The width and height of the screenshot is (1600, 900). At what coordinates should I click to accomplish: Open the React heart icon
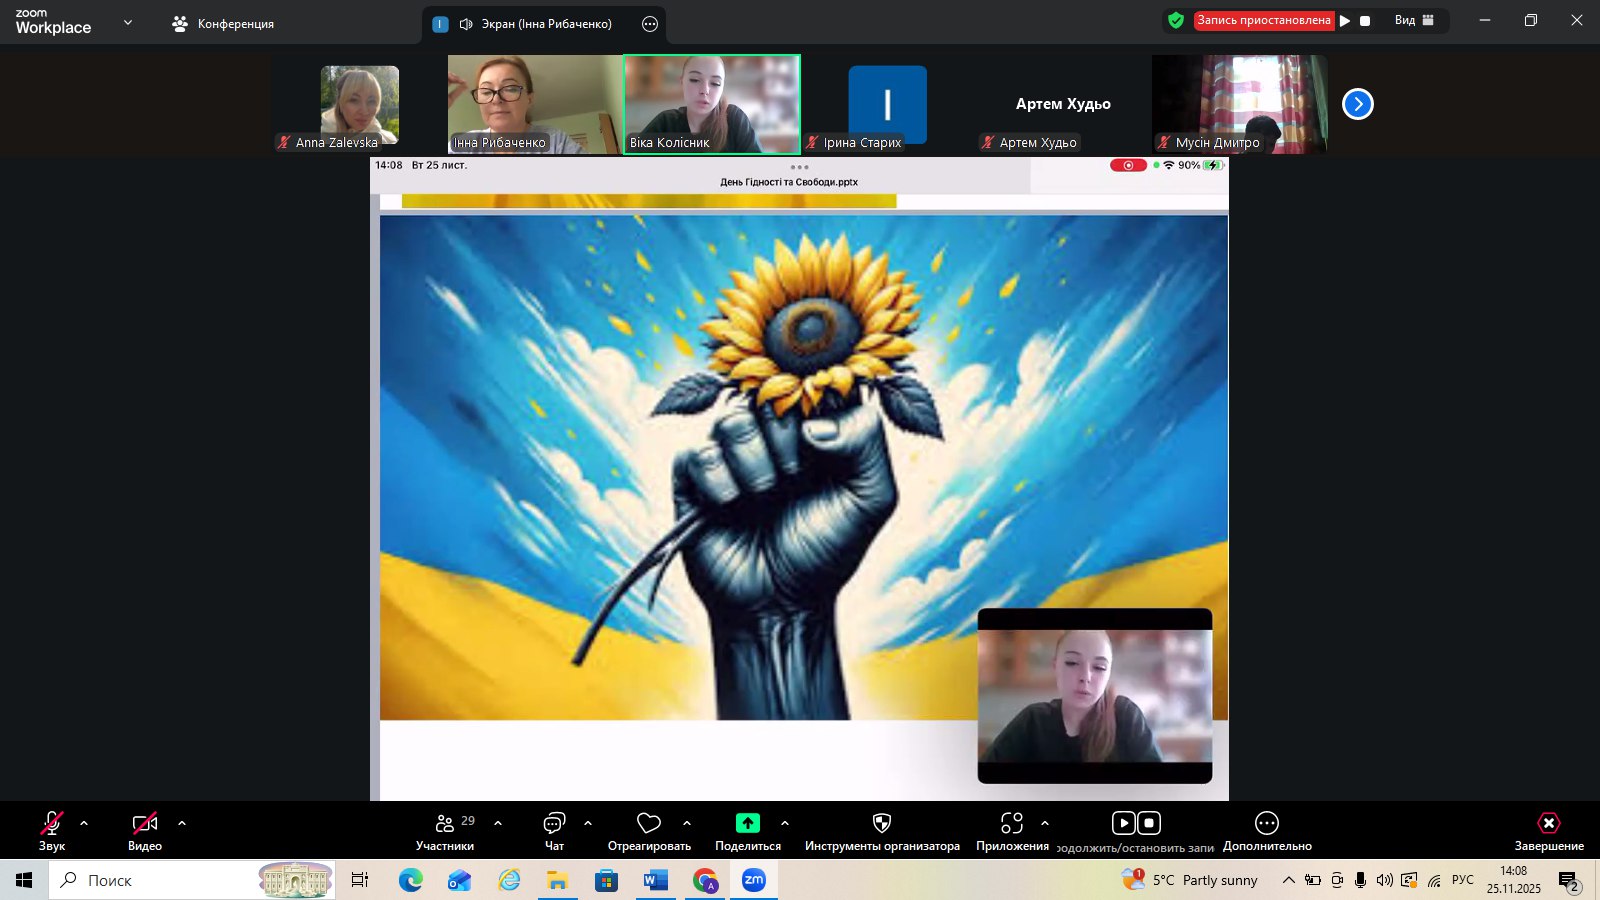pos(649,823)
